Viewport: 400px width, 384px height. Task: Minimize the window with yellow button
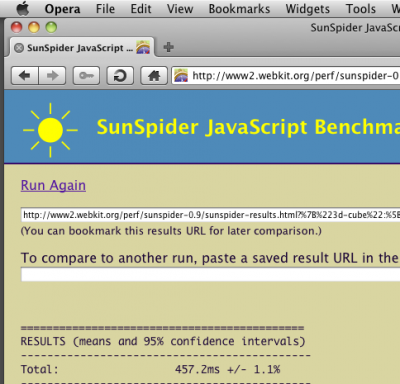click(34, 27)
